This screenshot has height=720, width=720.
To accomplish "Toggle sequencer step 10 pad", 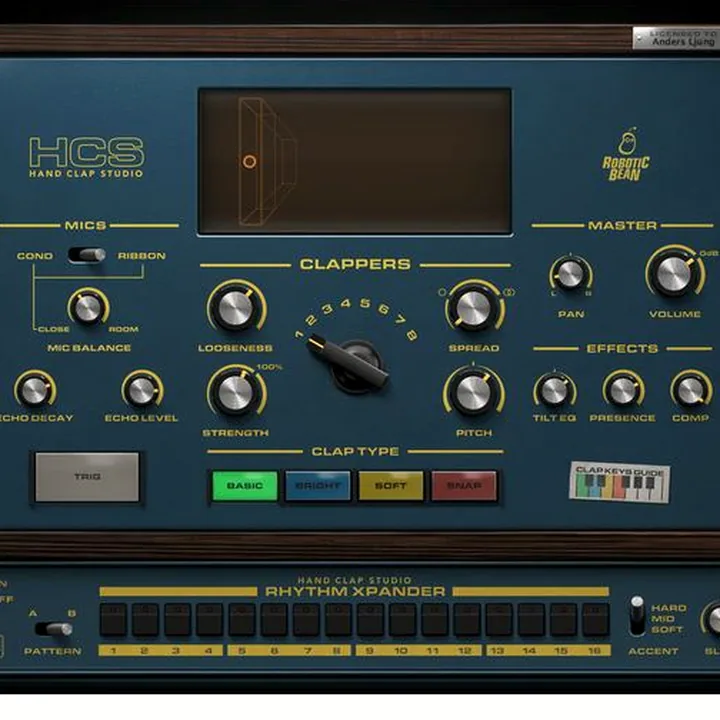I will pyautogui.click(x=403, y=619).
